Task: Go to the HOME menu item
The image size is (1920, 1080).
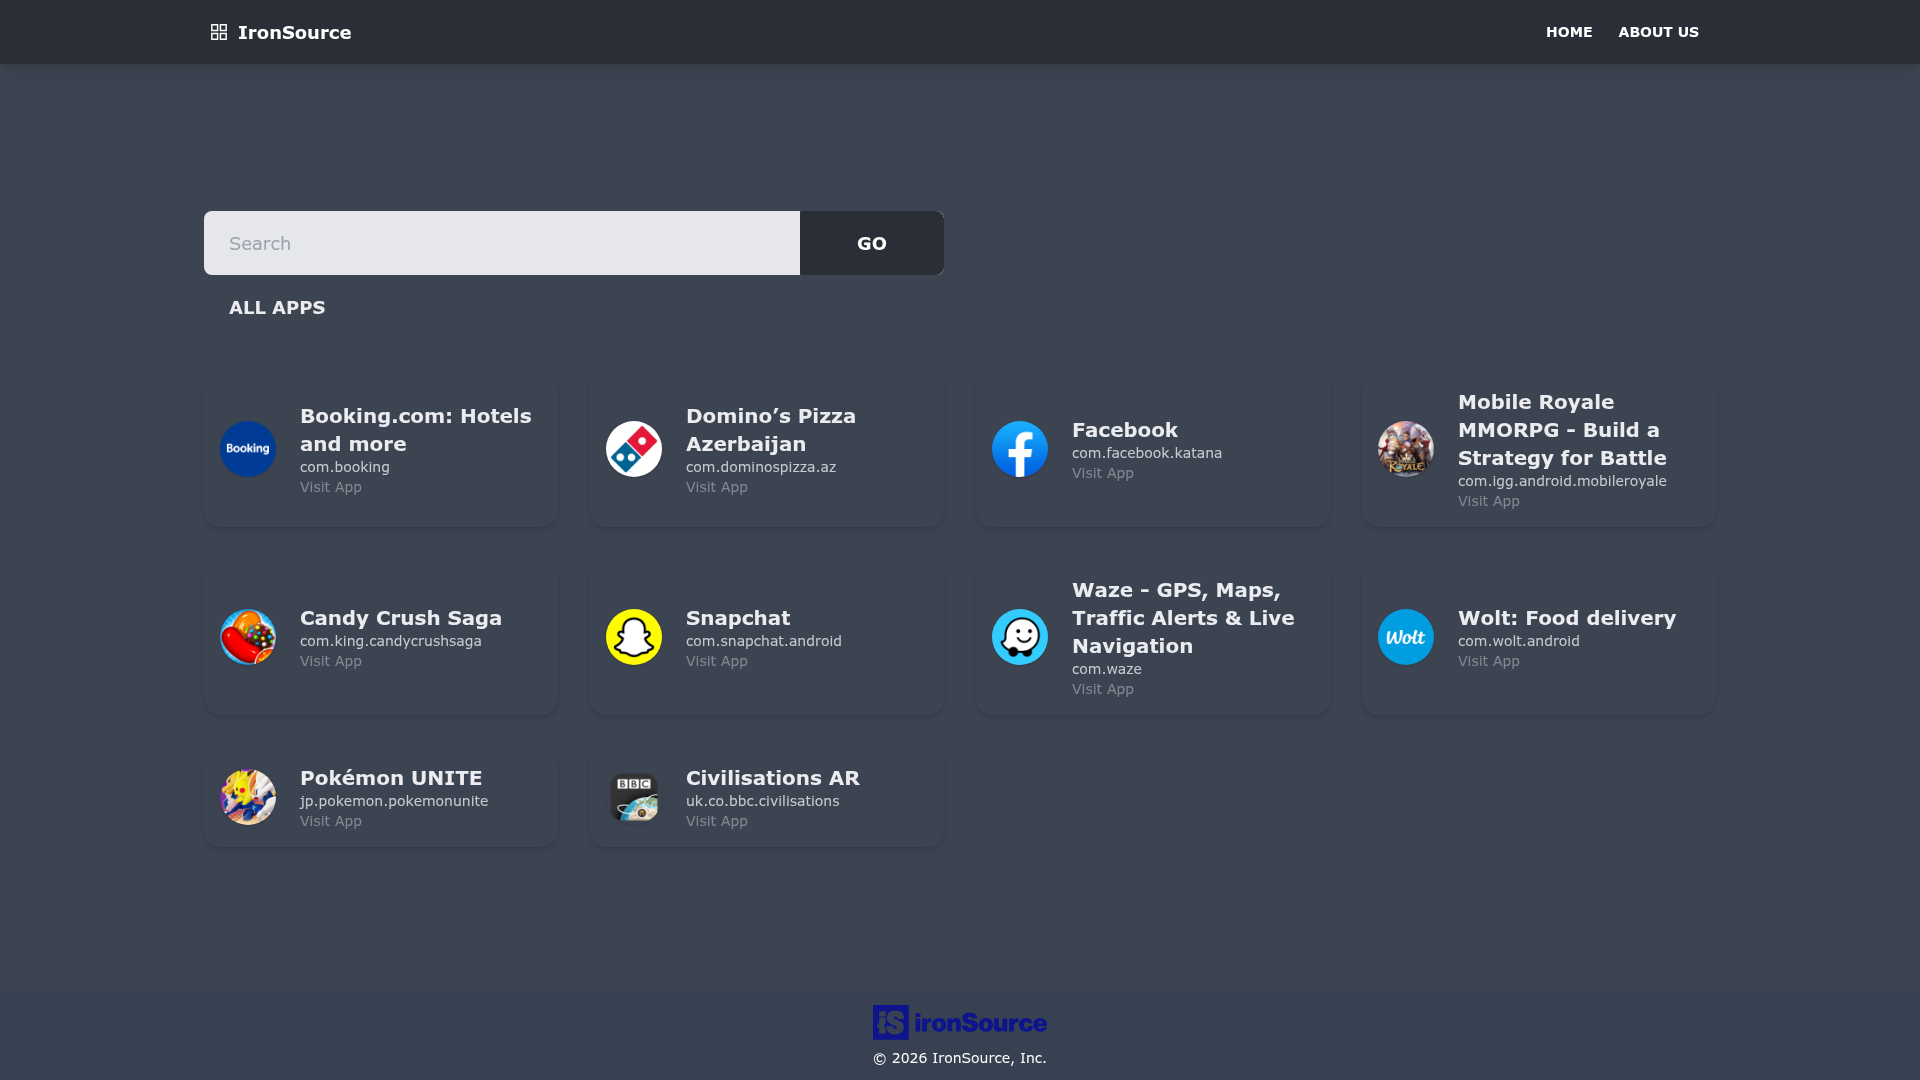Action: (x=1569, y=32)
